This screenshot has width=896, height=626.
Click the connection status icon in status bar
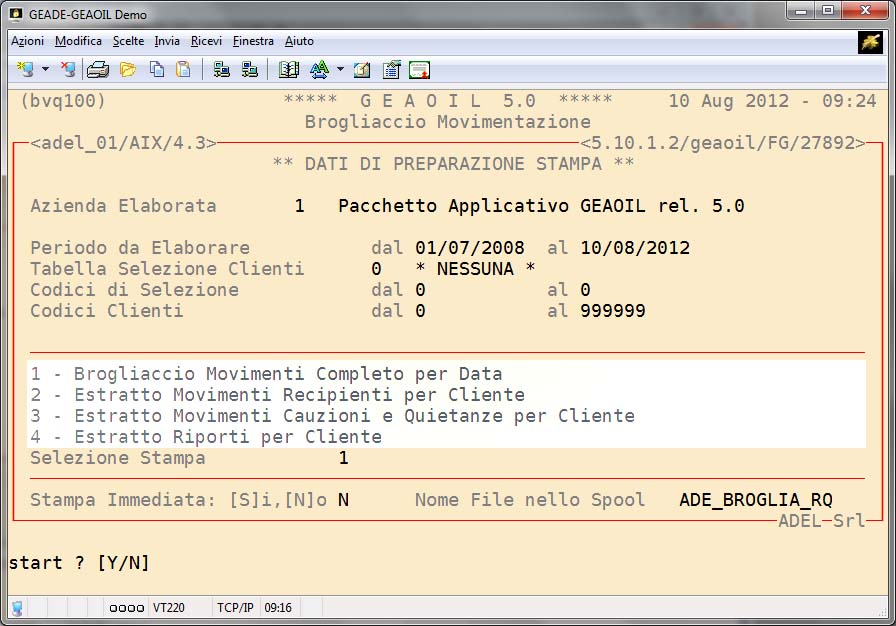tap(17, 607)
